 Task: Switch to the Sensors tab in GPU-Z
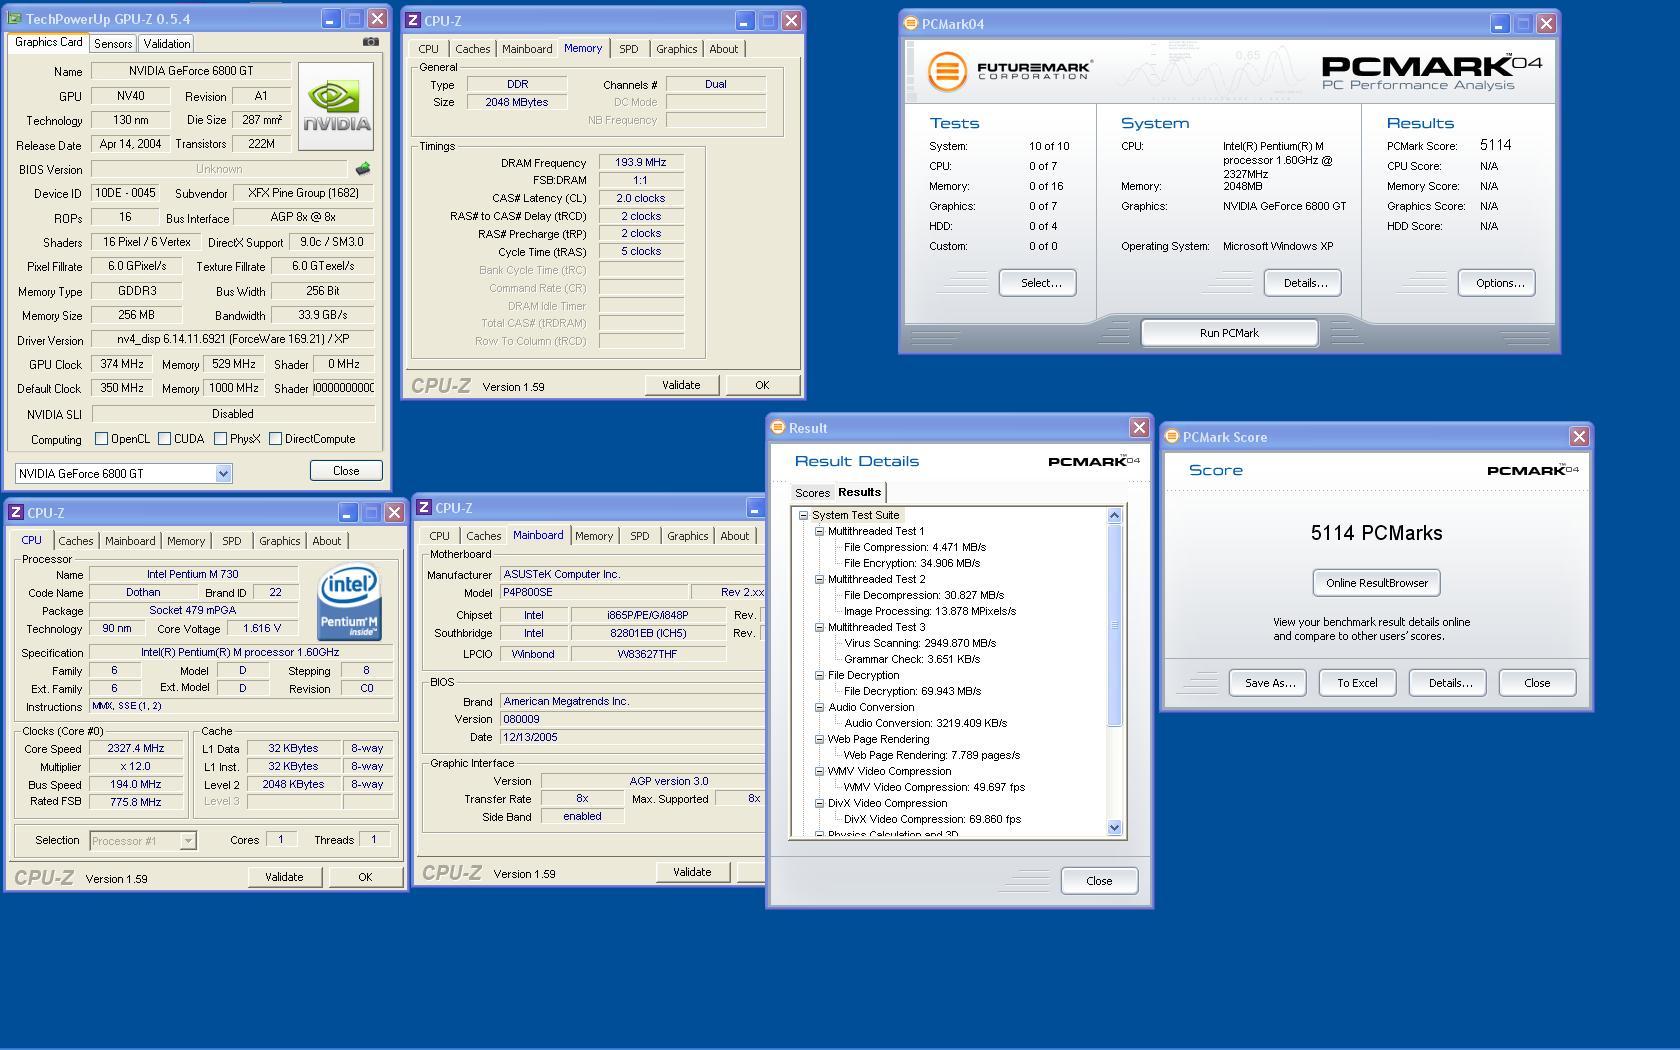pos(113,44)
